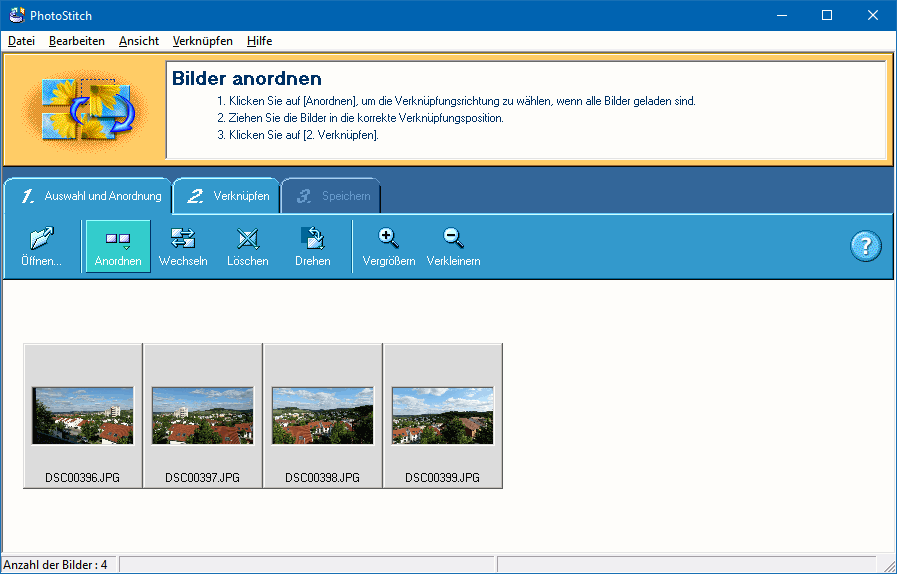The height and width of the screenshot is (574, 897).
Task: Select the Anordnen arrange tool
Action: point(118,246)
